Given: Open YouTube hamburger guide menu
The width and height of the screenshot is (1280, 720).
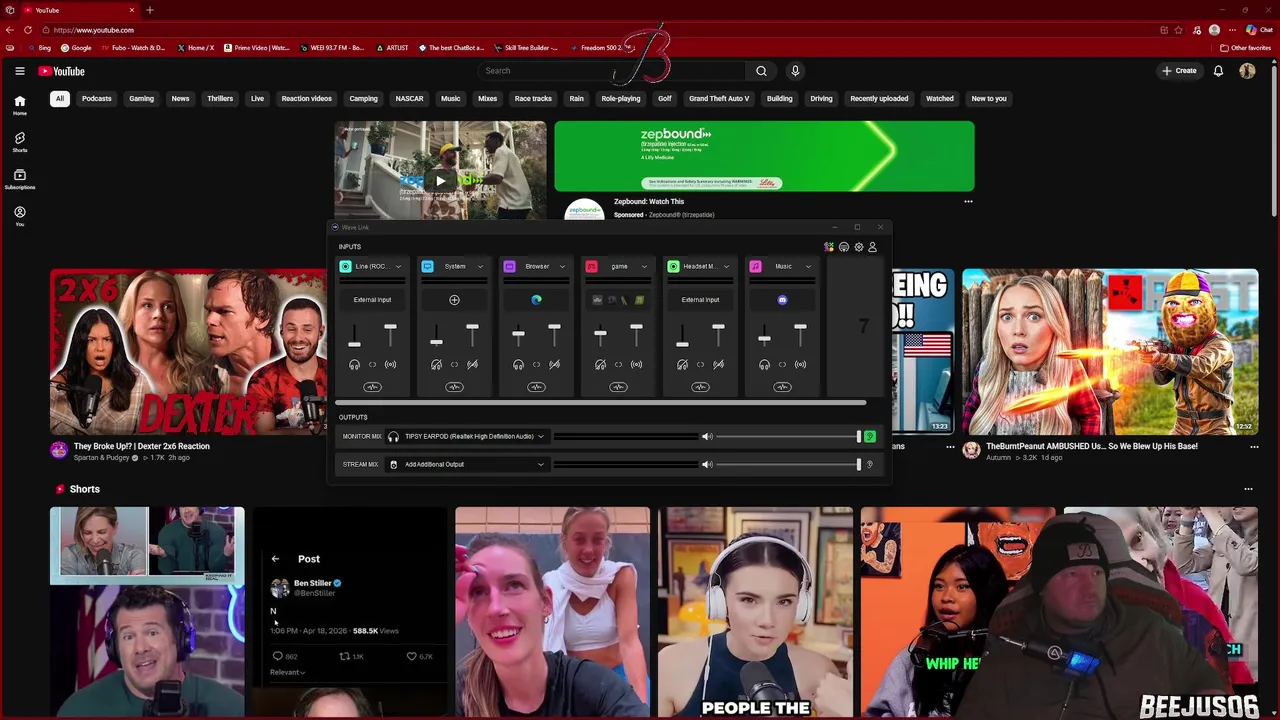Looking at the screenshot, I should [19, 71].
